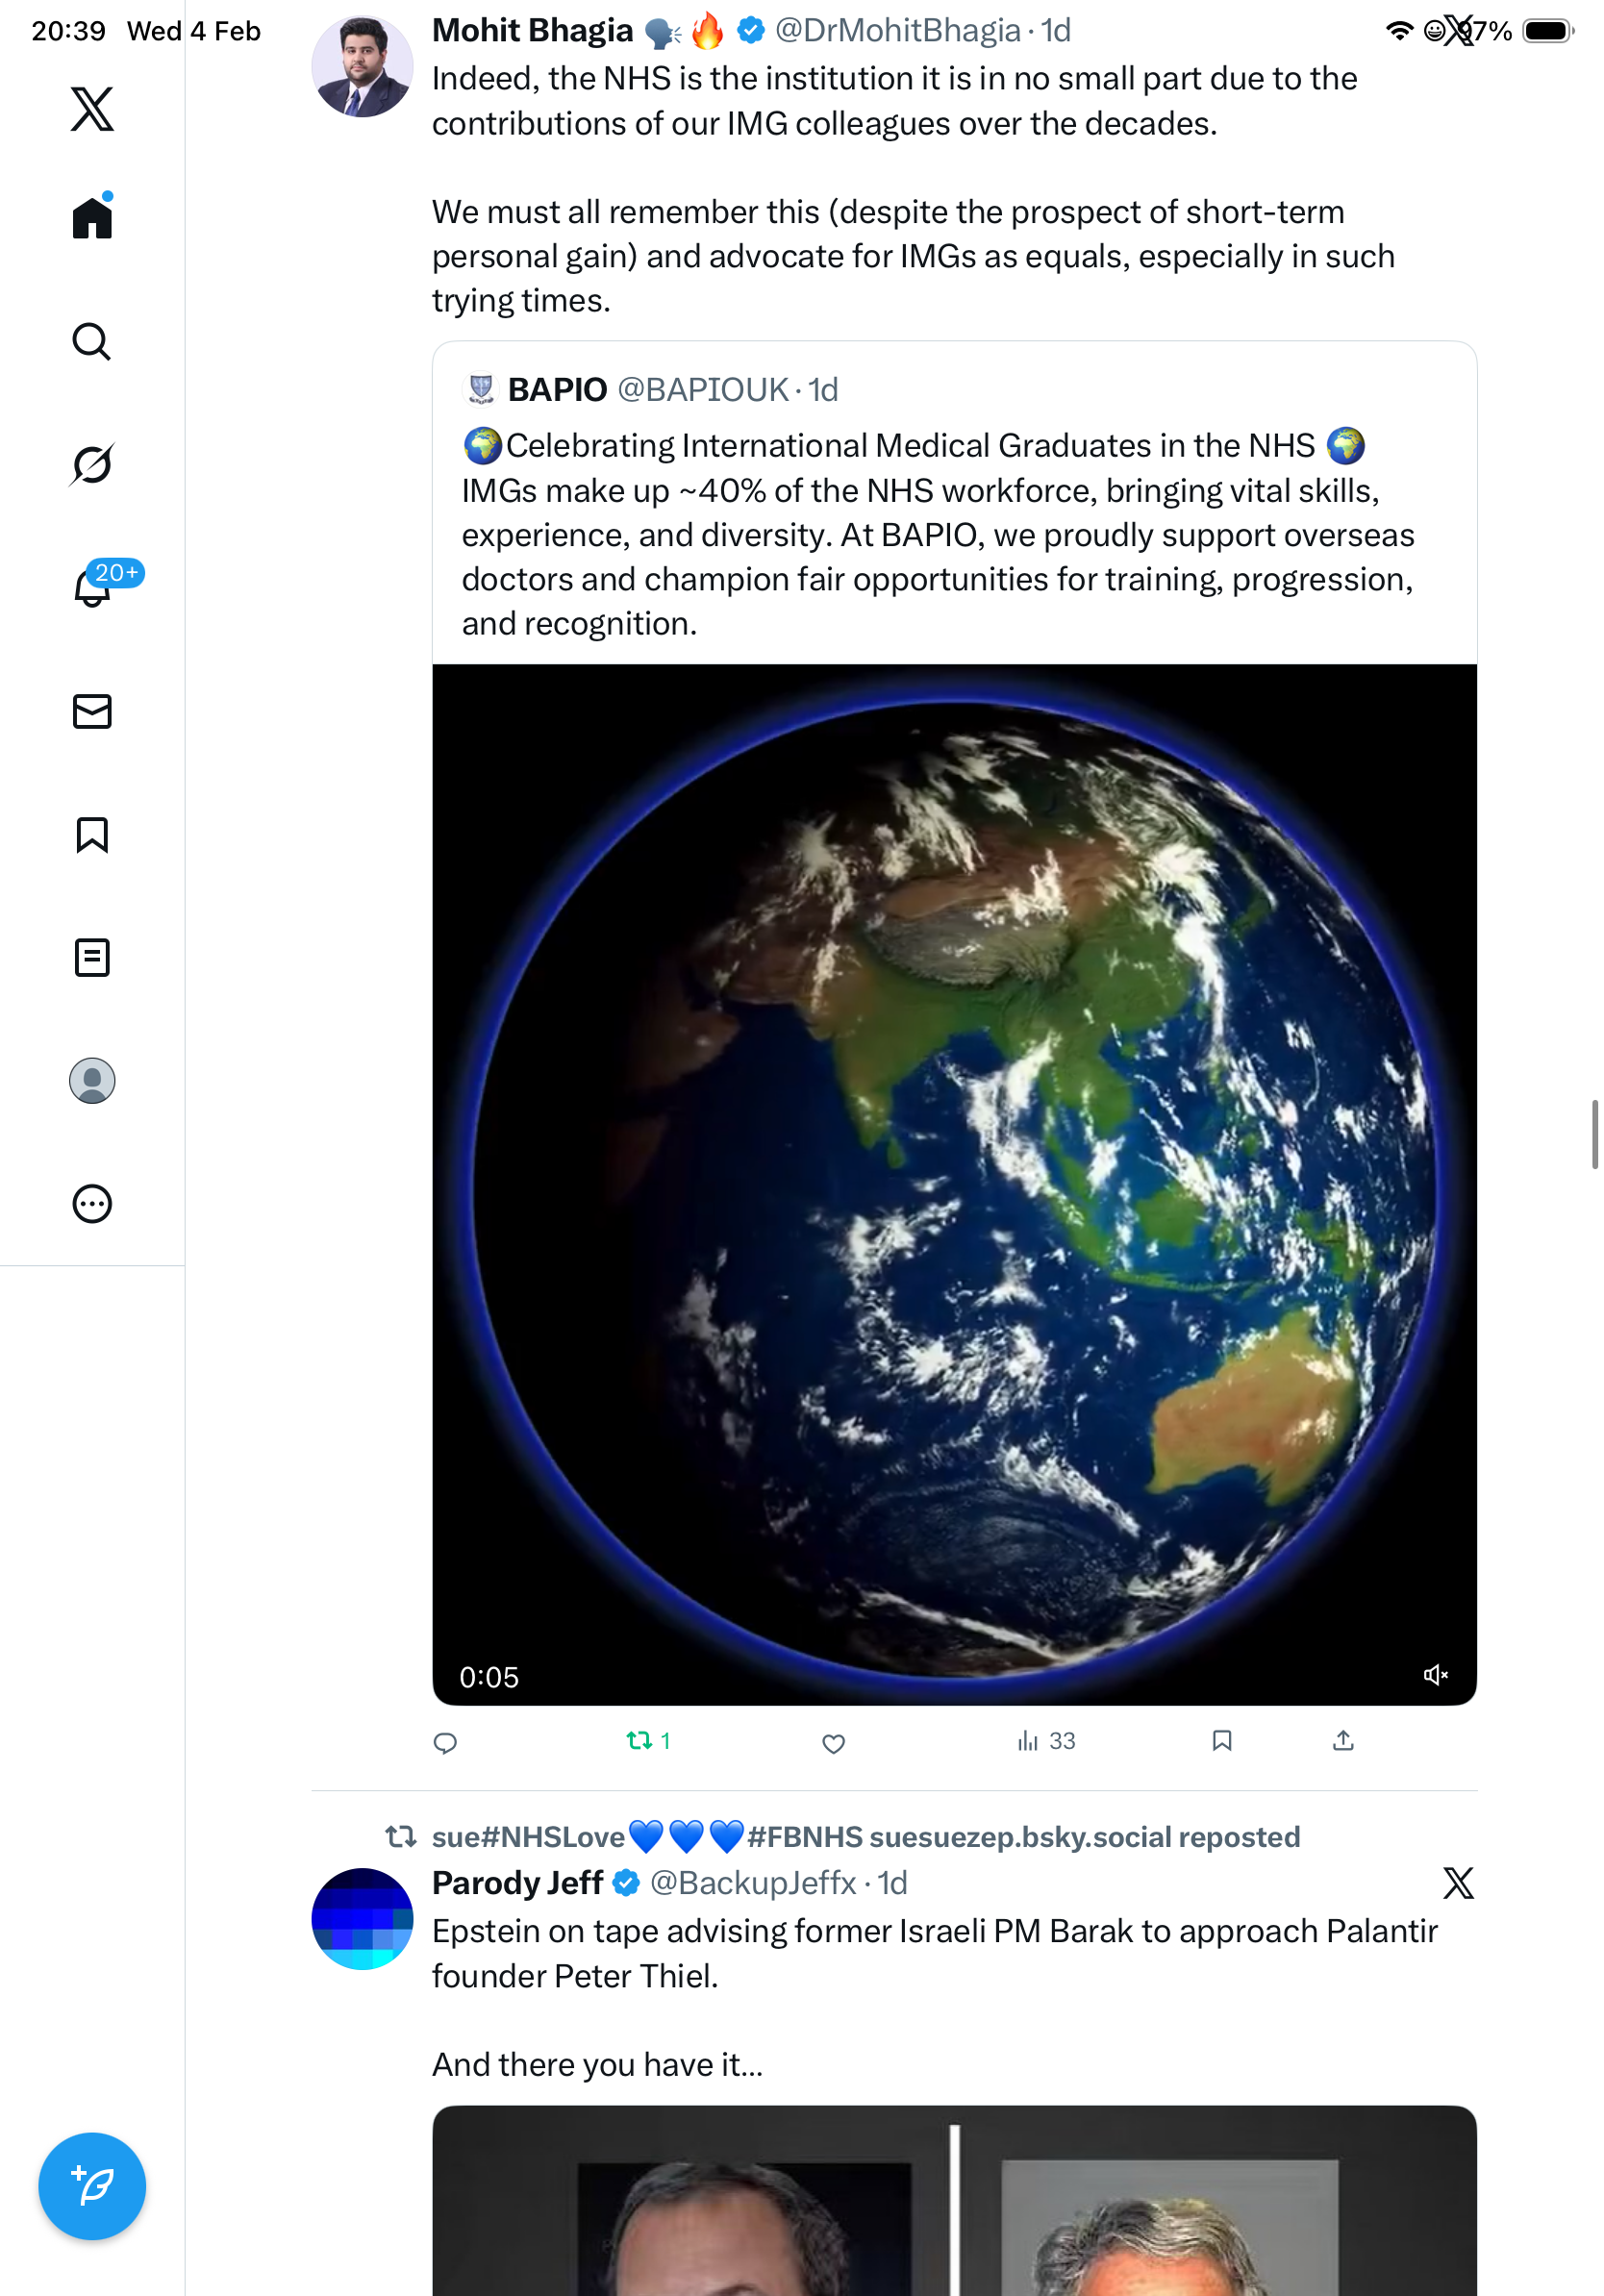This screenshot has width=1604, height=2296.
Task: Open the Home feed icon
Action: pyautogui.click(x=92, y=217)
